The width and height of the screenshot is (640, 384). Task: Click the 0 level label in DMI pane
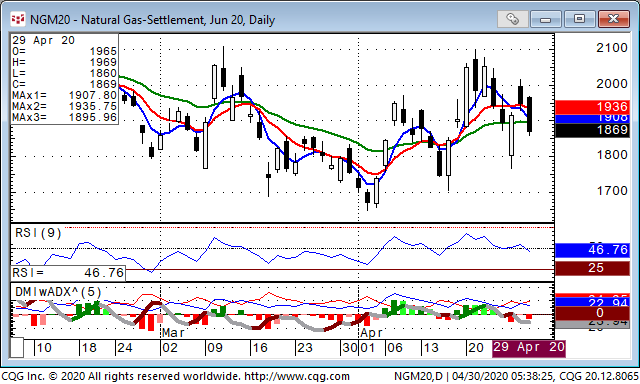[592, 313]
